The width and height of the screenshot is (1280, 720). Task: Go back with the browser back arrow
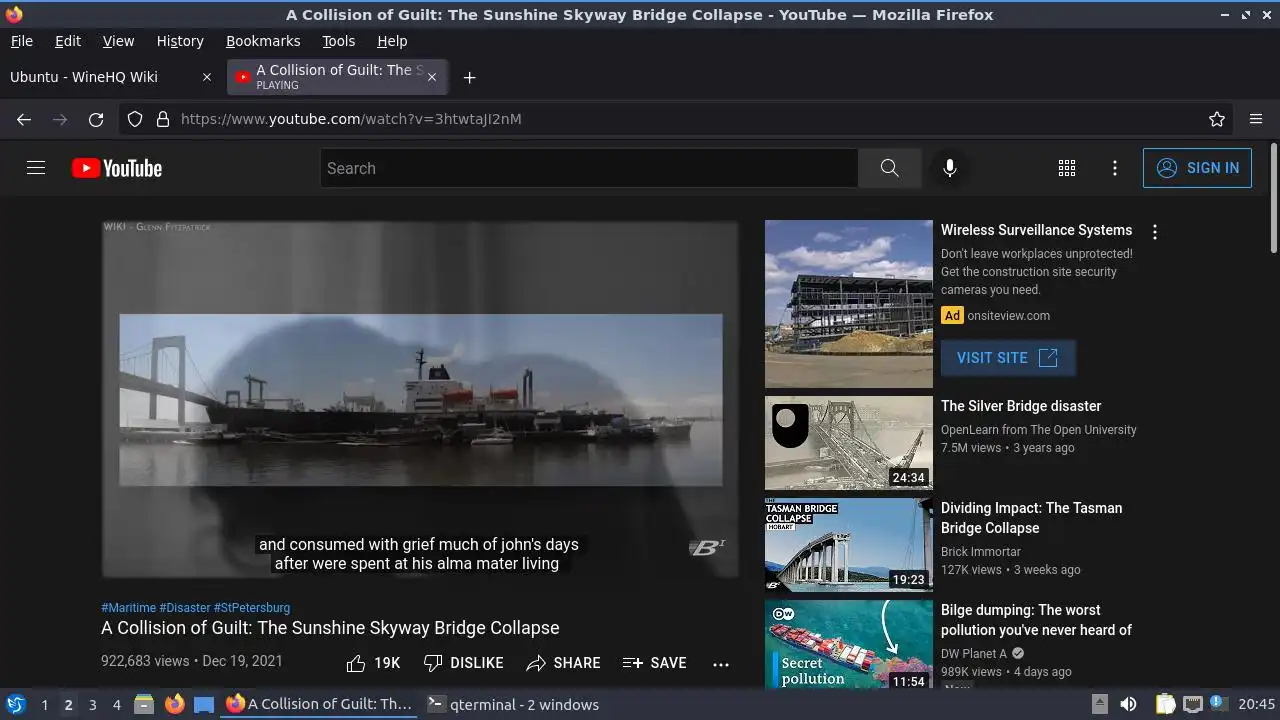[x=24, y=119]
